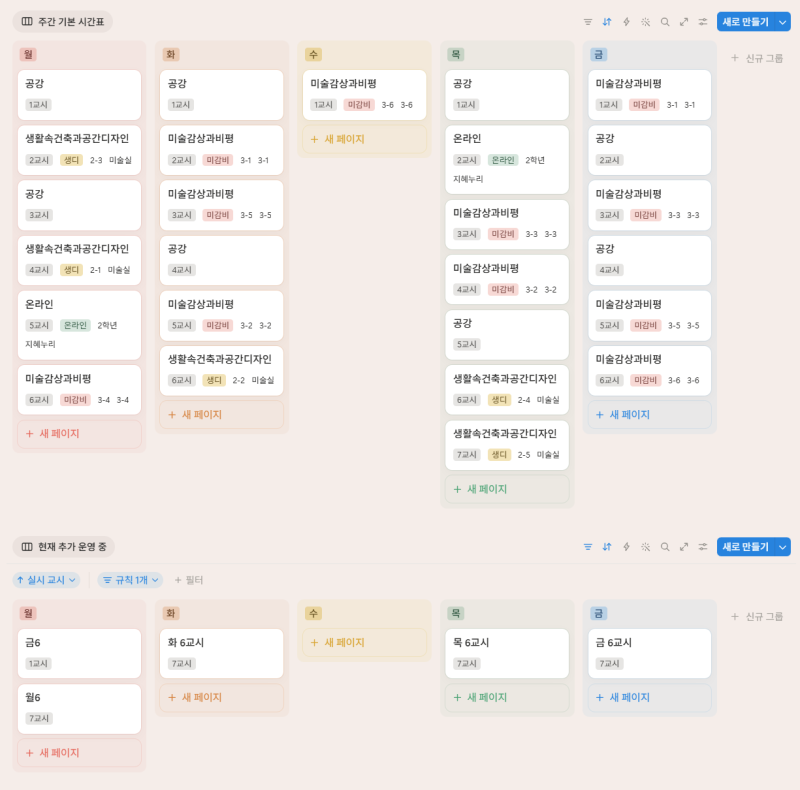Viewport: 800px width, 790px height.
Task: Open the 목 6교시 card
Action: [507, 654]
